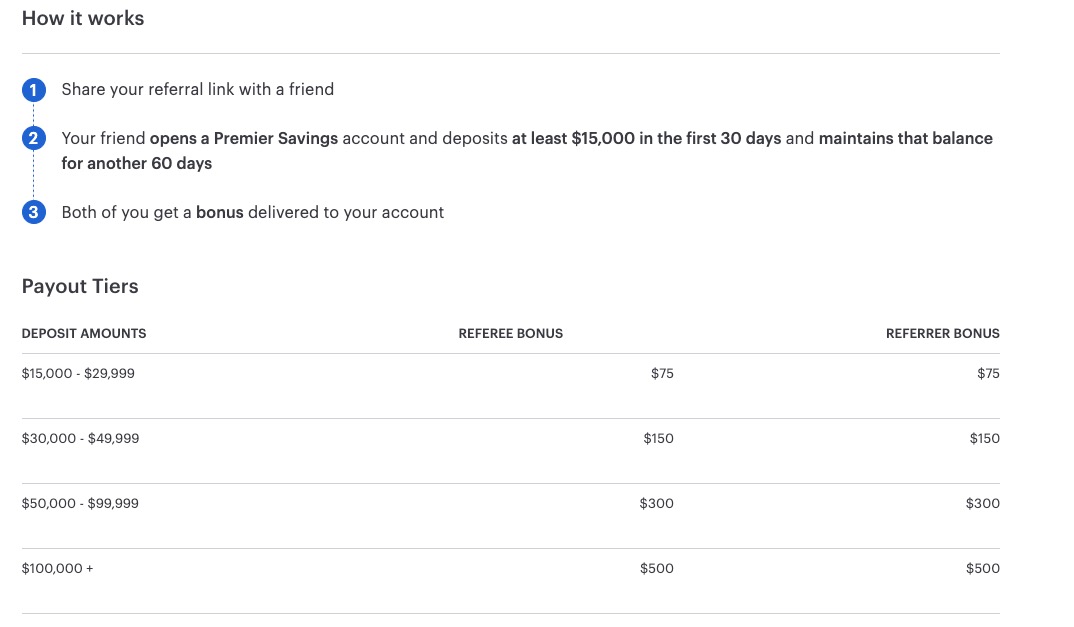
Task: Click the step 2 circle icon
Action: [x=33, y=139]
